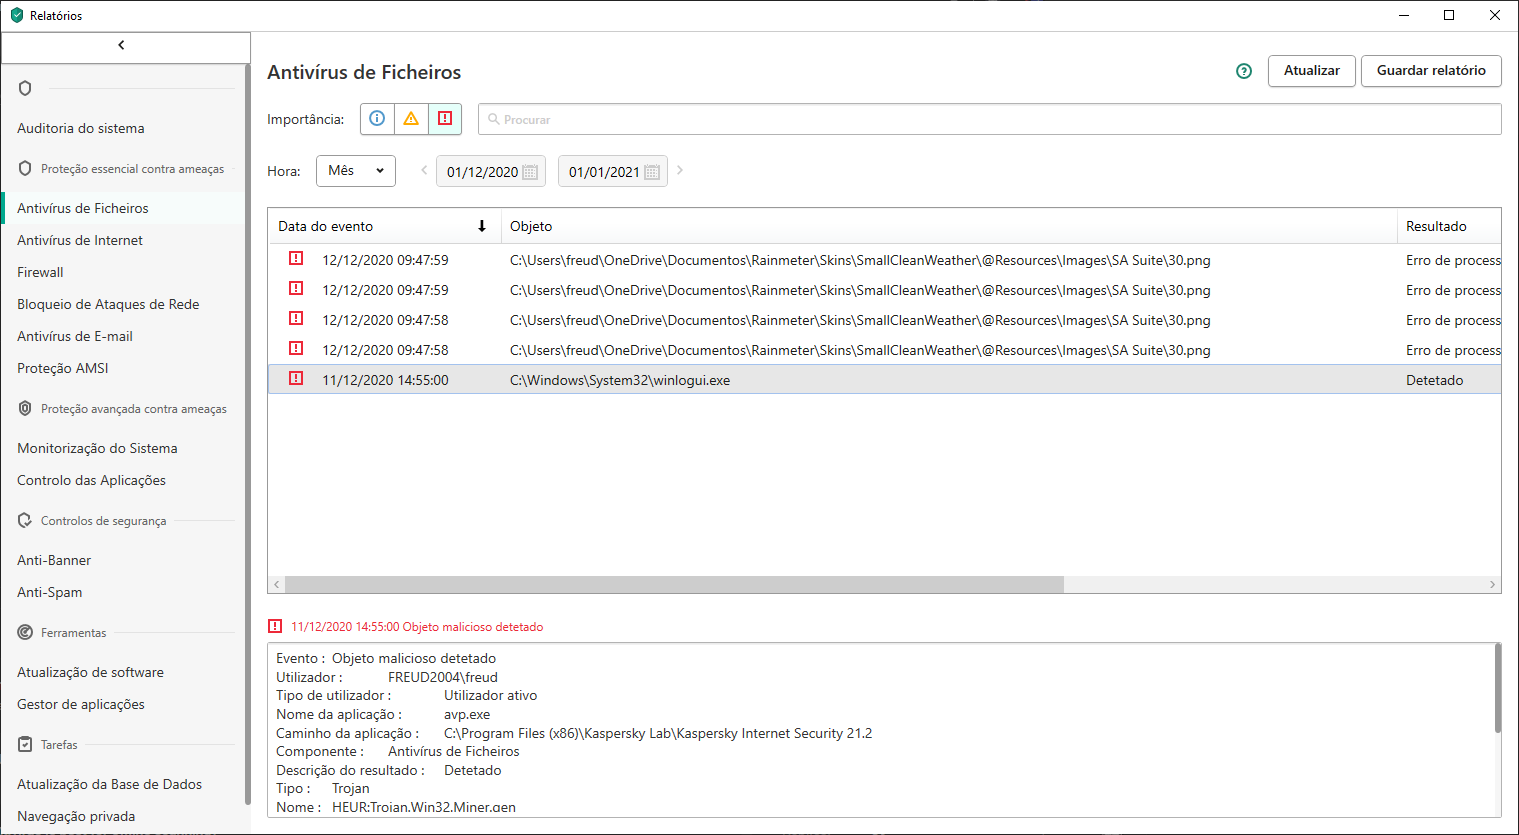This screenshot has width=1519, height=835.
Task: Click the Atualizar button
Action: tap(1312, 71)
